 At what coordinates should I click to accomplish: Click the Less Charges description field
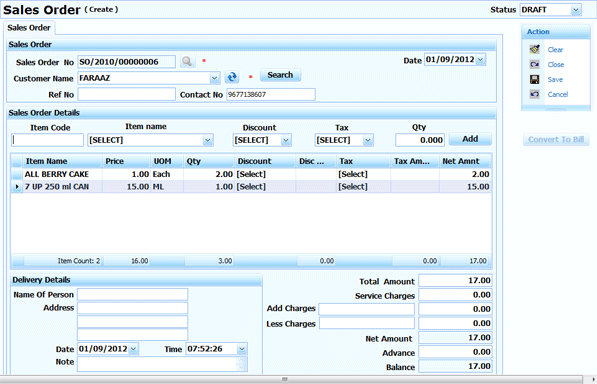pos(367,323)
